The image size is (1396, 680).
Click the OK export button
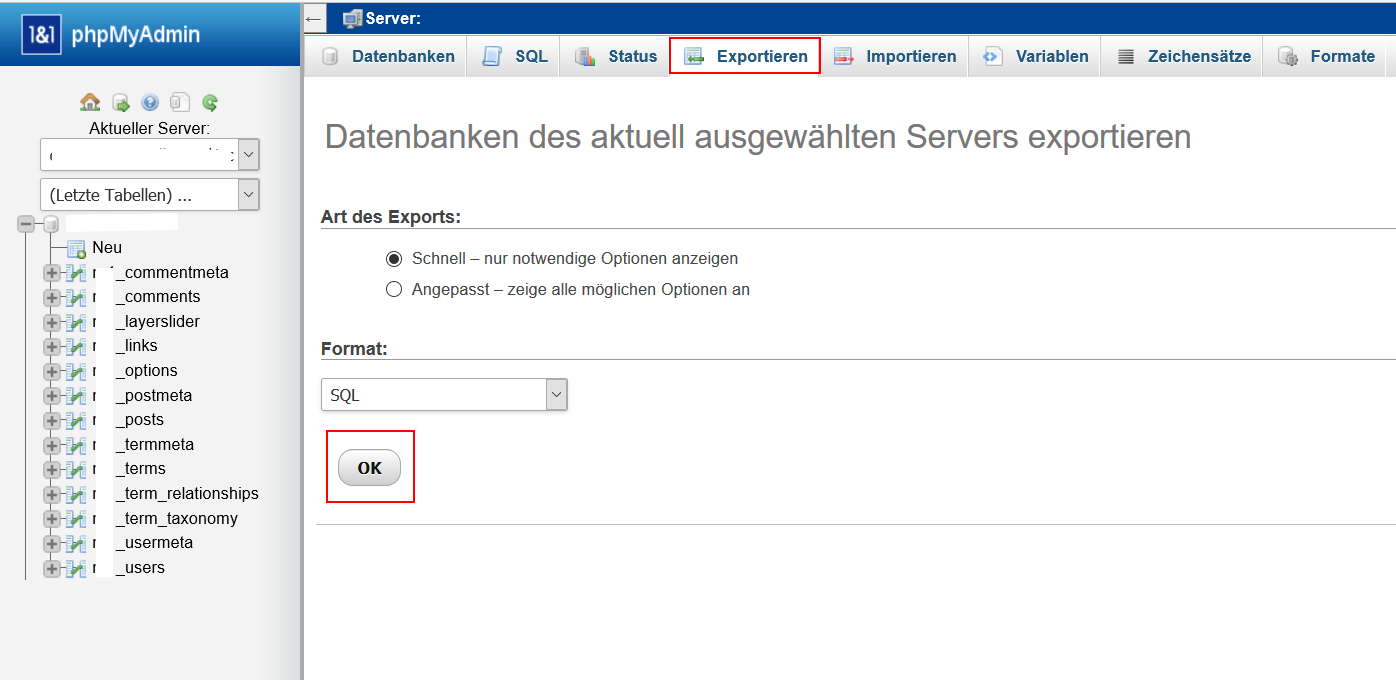pos(370,466)
